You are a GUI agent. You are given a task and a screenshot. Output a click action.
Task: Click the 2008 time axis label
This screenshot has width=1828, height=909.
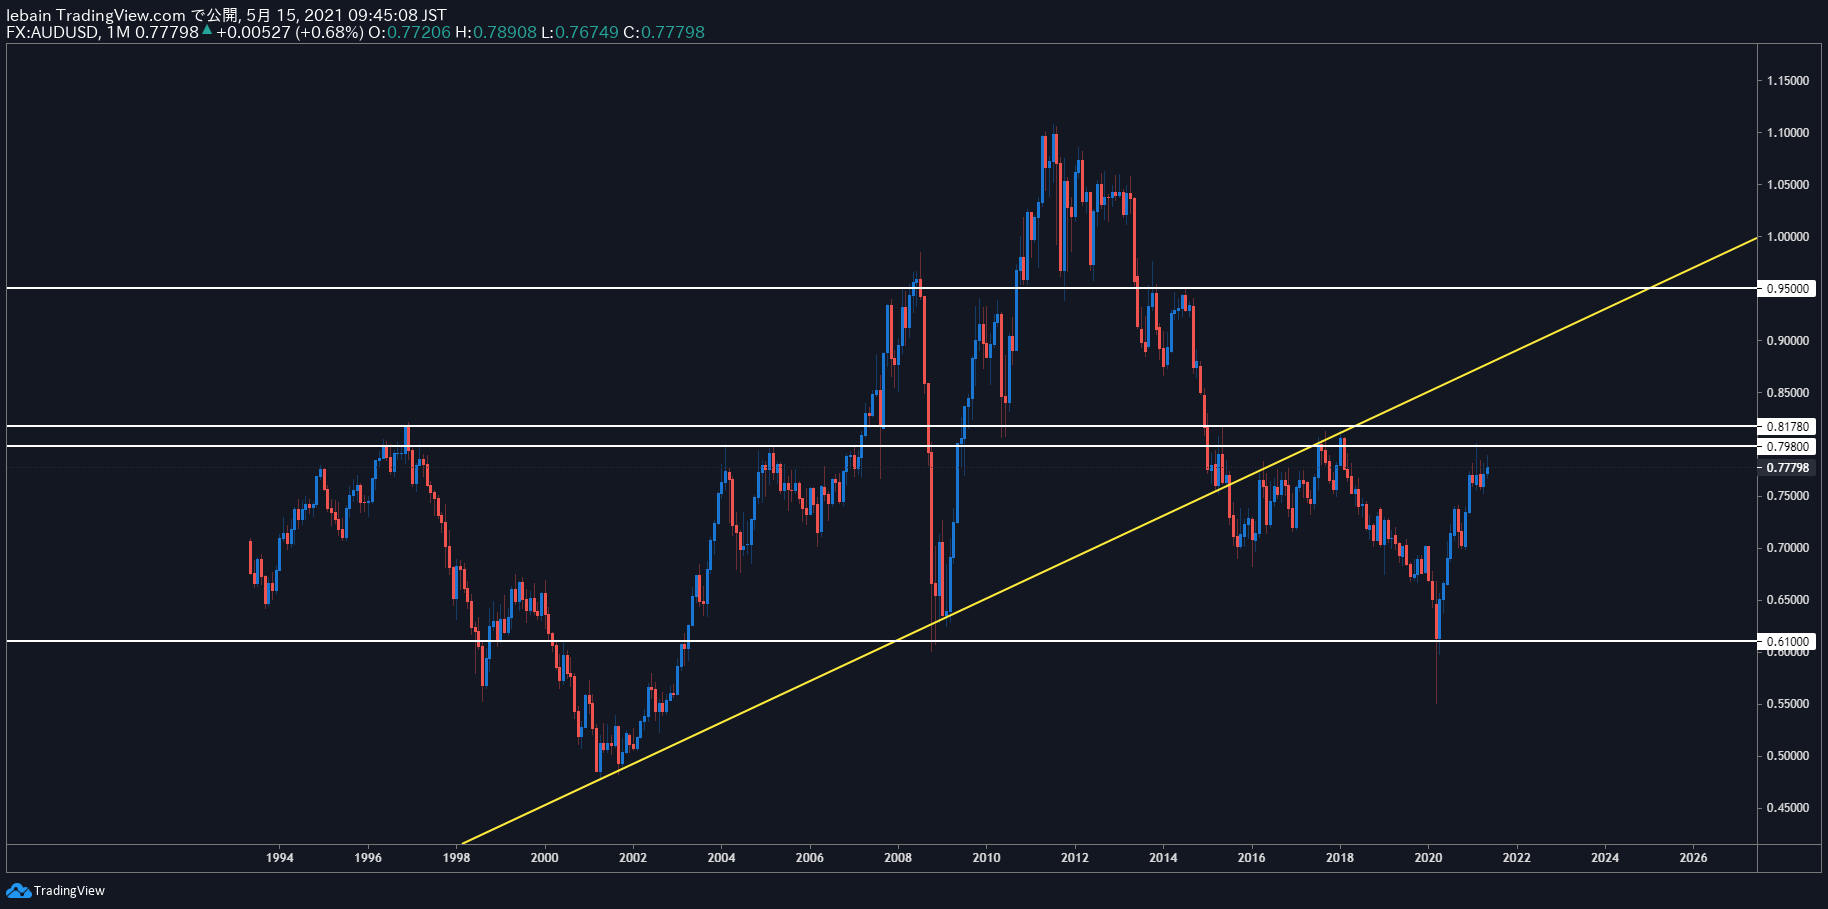(898, 857)
